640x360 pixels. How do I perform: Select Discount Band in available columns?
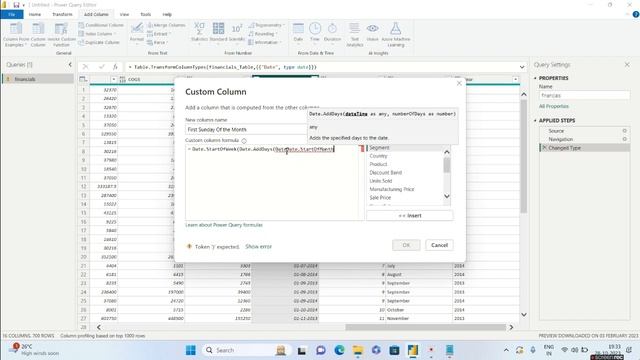click(386, 173)
